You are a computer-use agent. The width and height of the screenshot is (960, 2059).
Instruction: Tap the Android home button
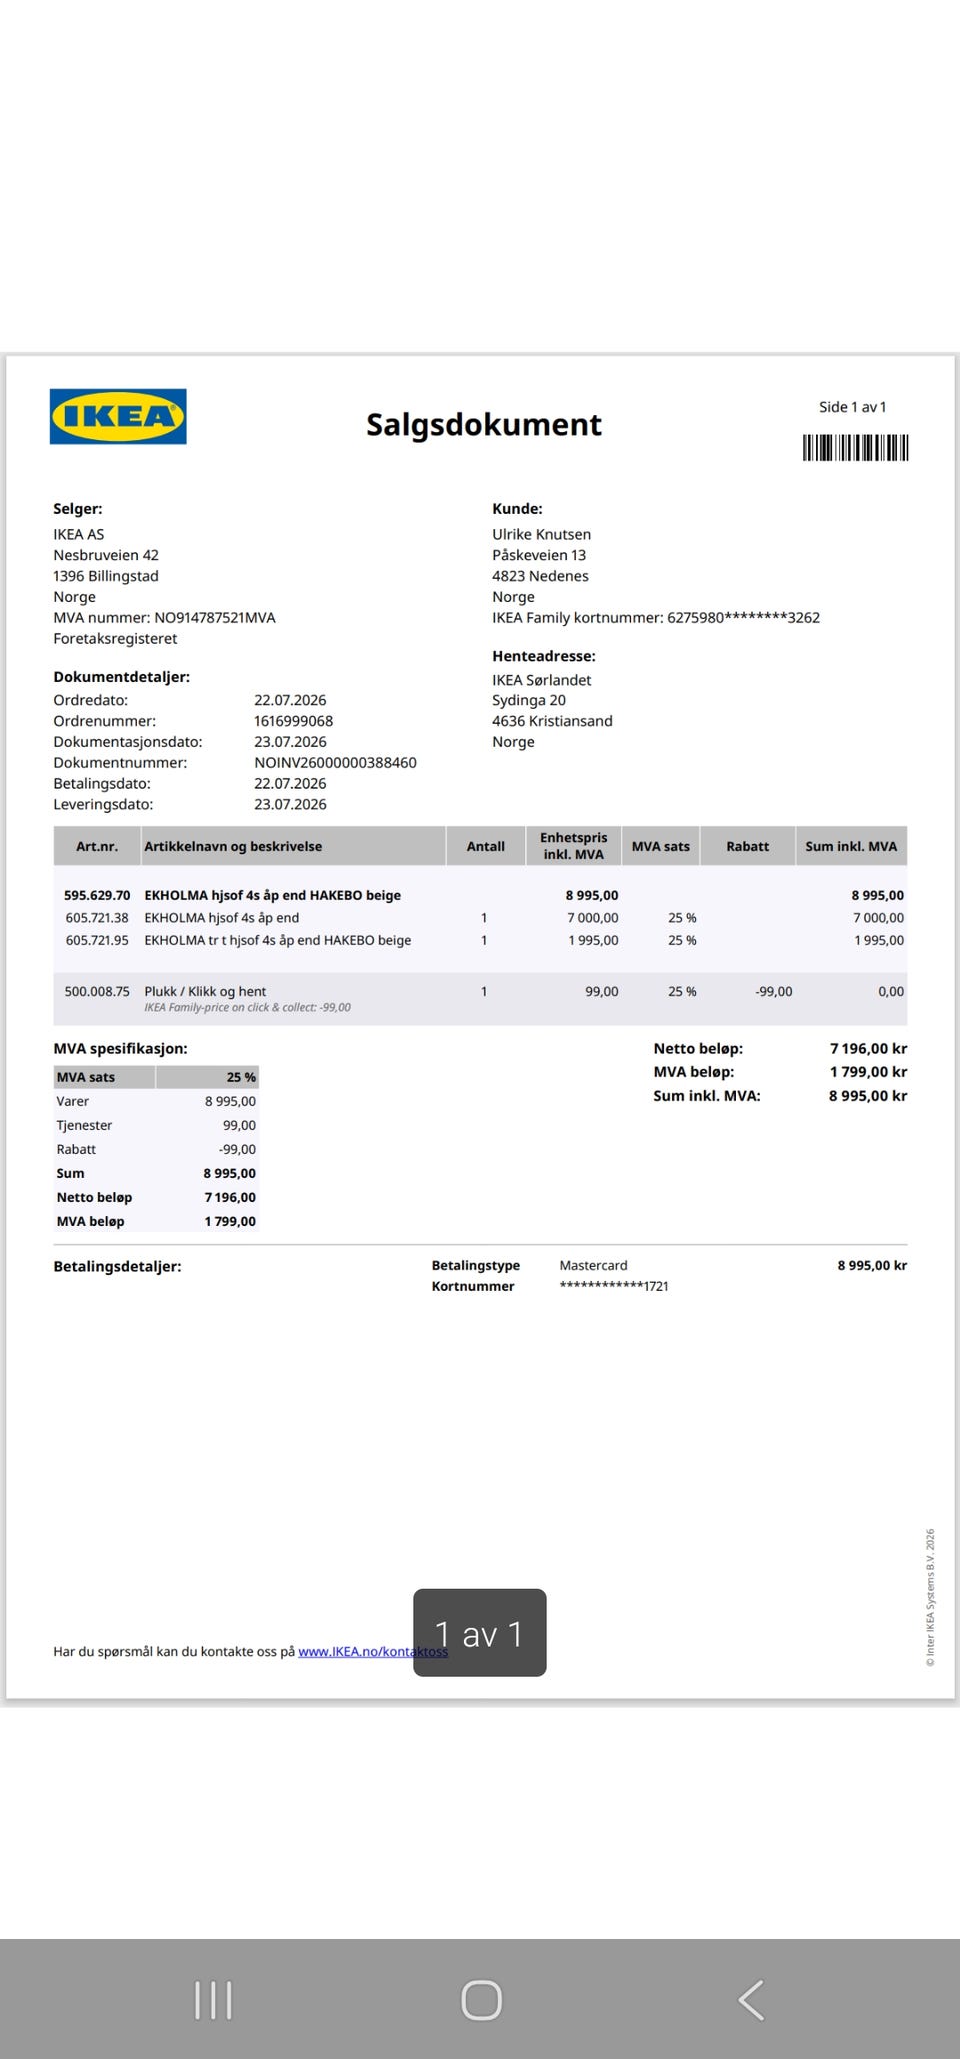coord(481,2000)
